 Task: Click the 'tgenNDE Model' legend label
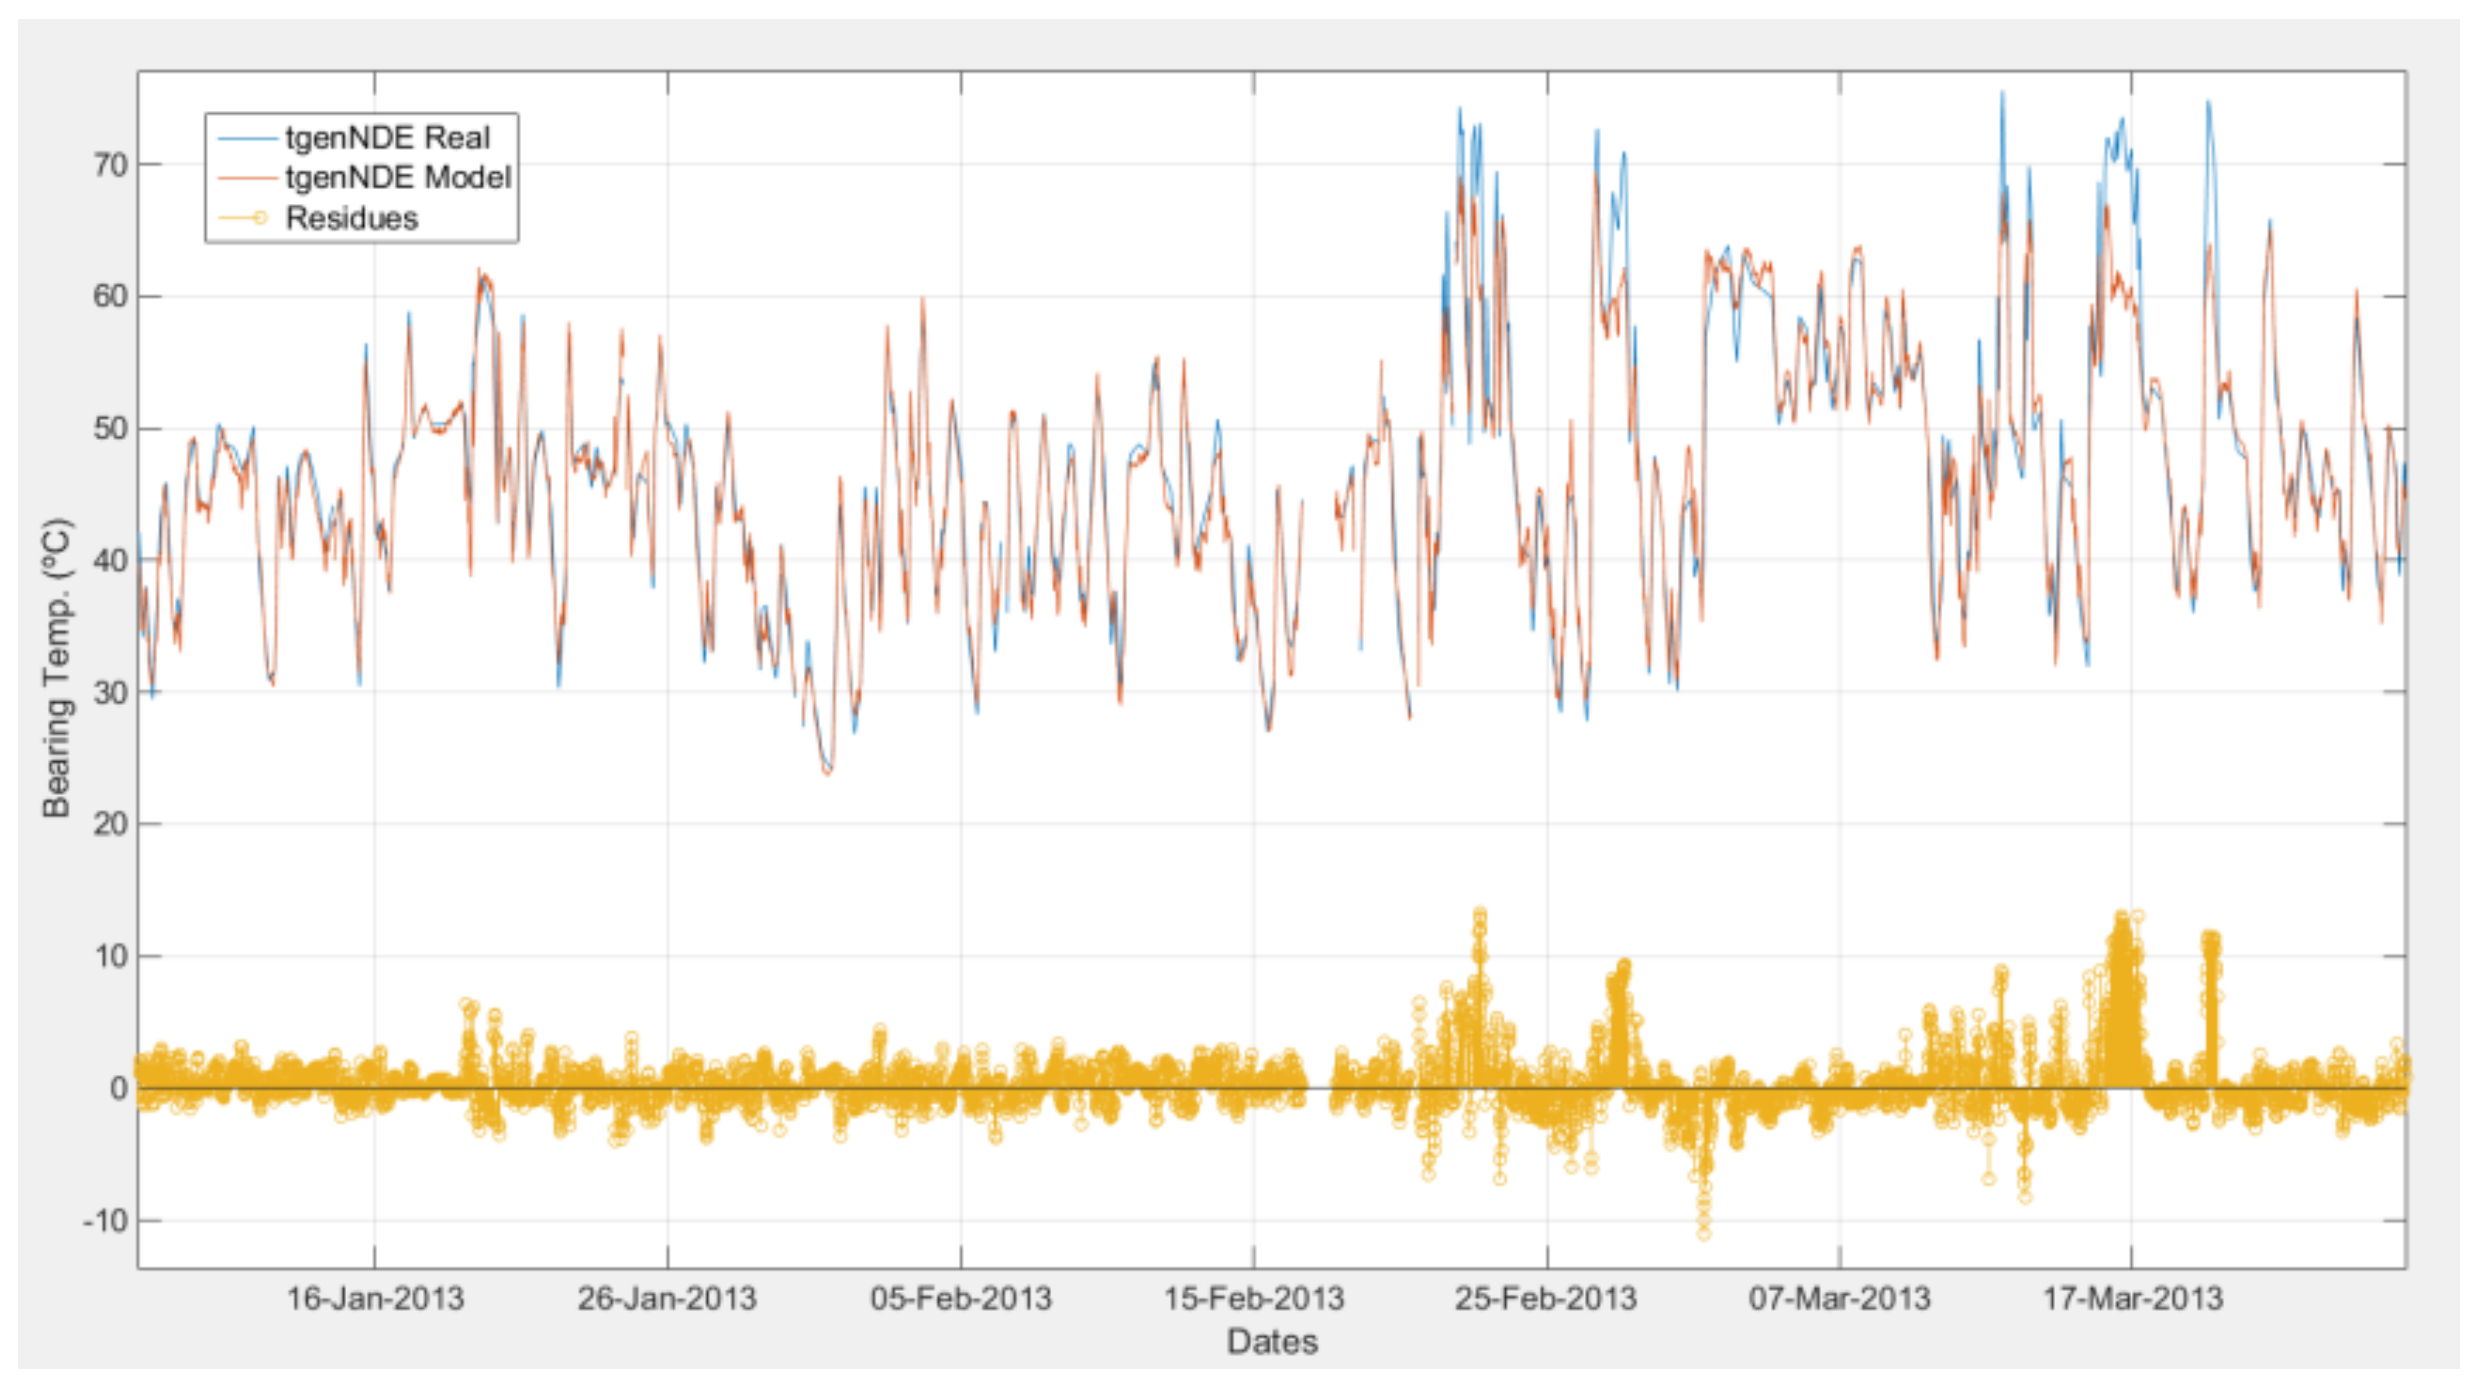coord(398,177)
